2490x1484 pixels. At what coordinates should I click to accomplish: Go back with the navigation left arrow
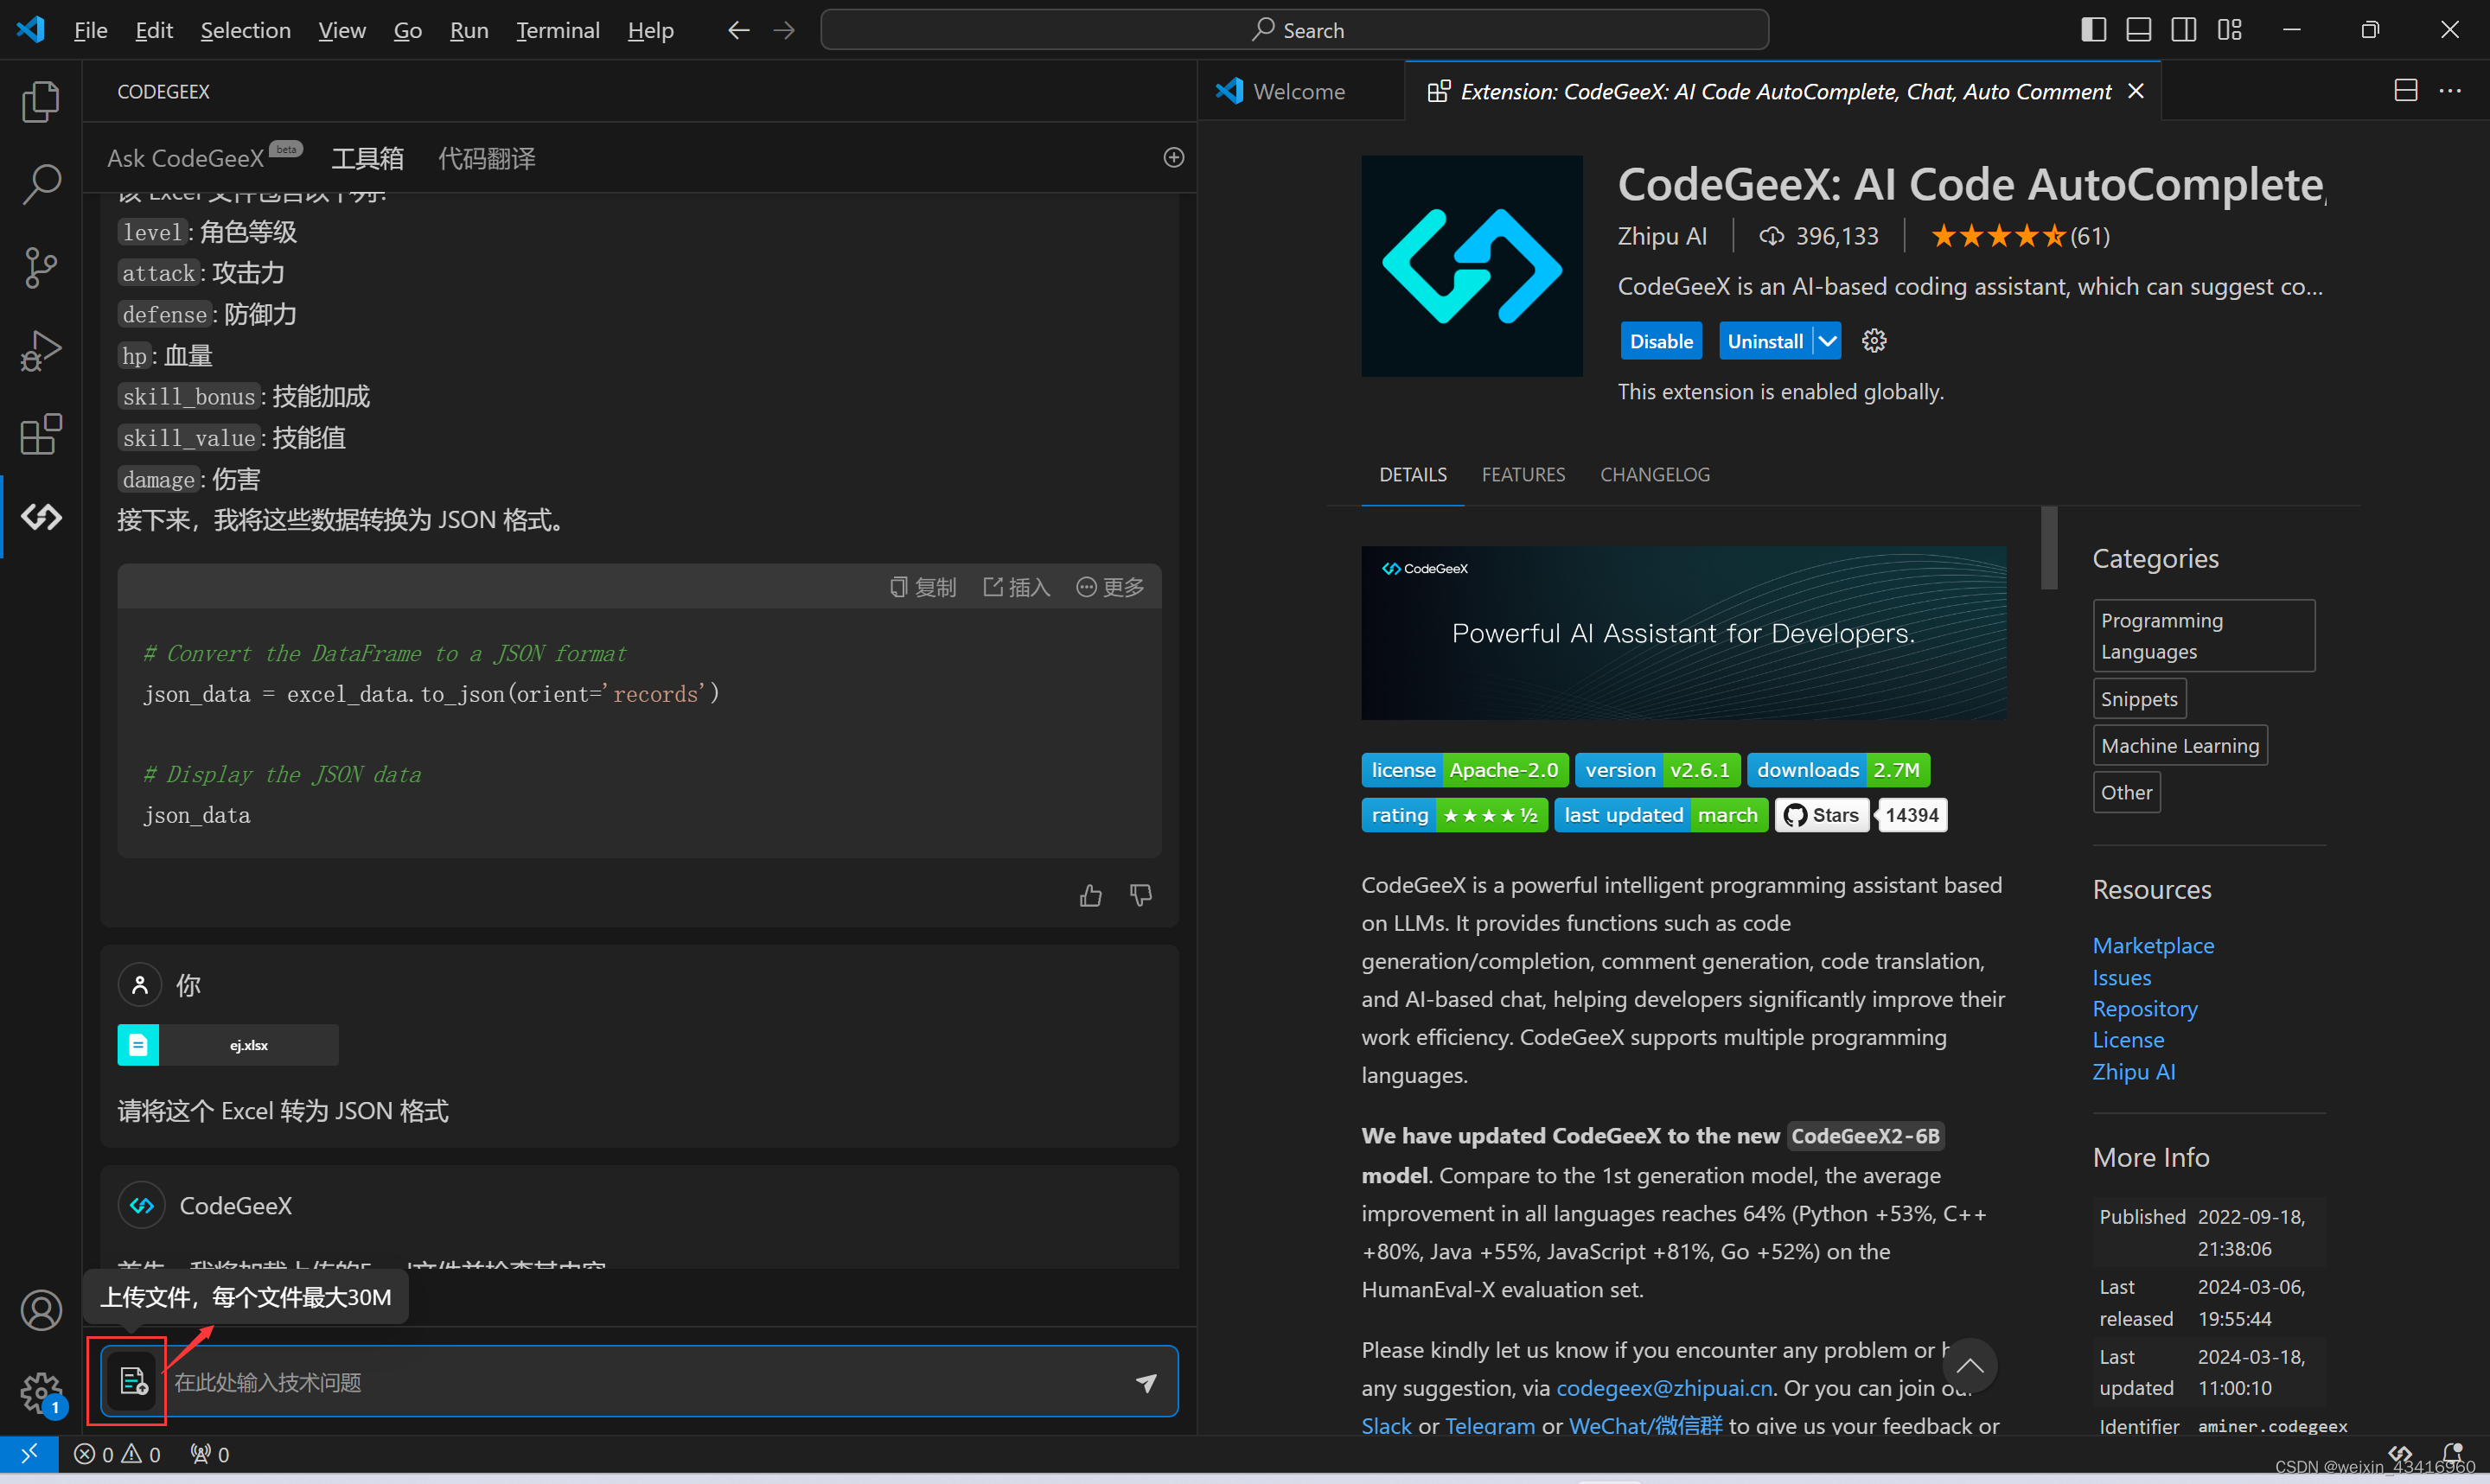[738, 30]
